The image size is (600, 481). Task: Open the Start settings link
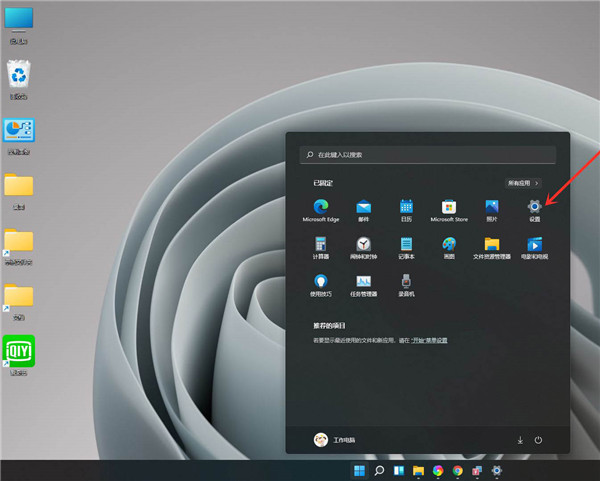tap(430, 341)
